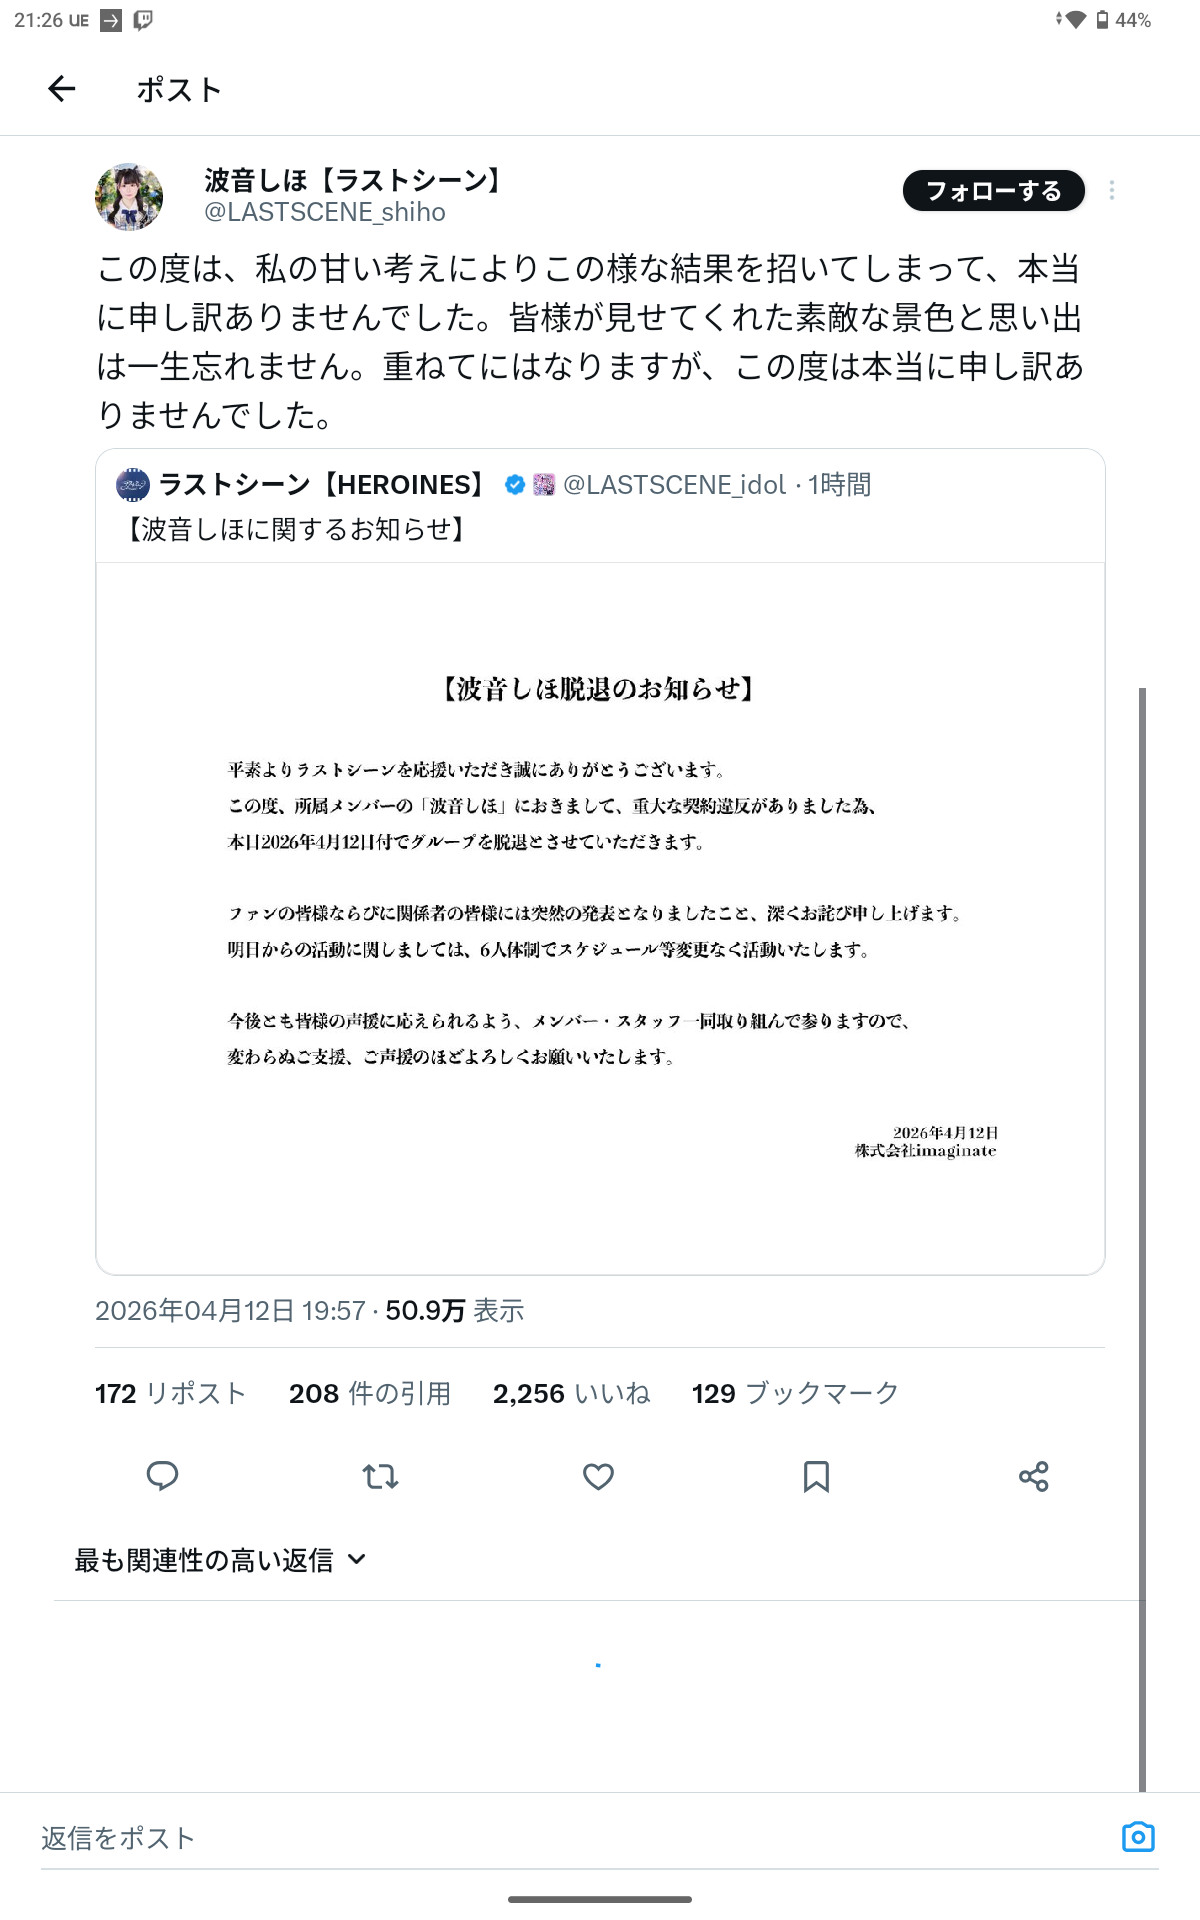
Task: Expand 最も関連性の高い返信 sort dropdown
Action: pos(221,1559)
